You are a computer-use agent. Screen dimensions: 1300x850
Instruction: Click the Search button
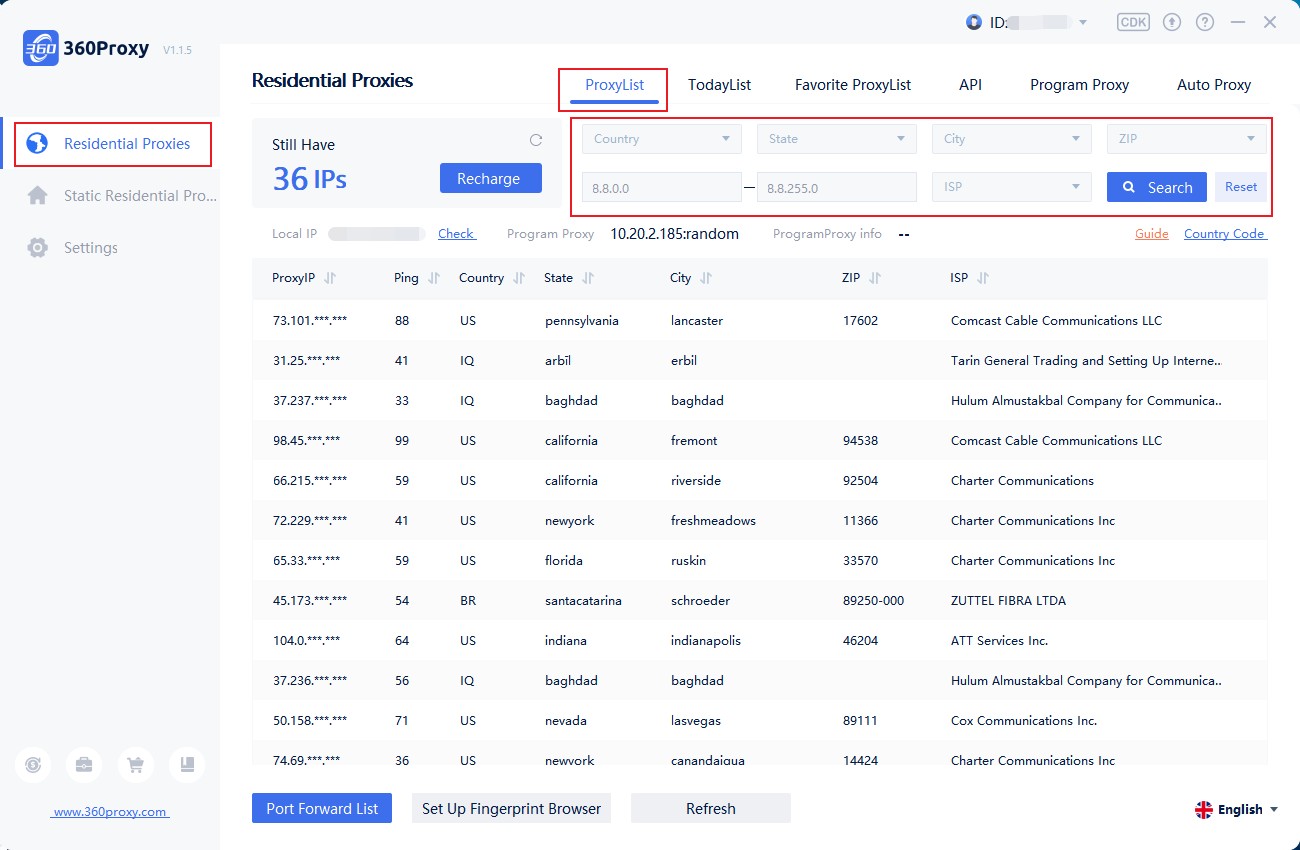[1157, 187]
